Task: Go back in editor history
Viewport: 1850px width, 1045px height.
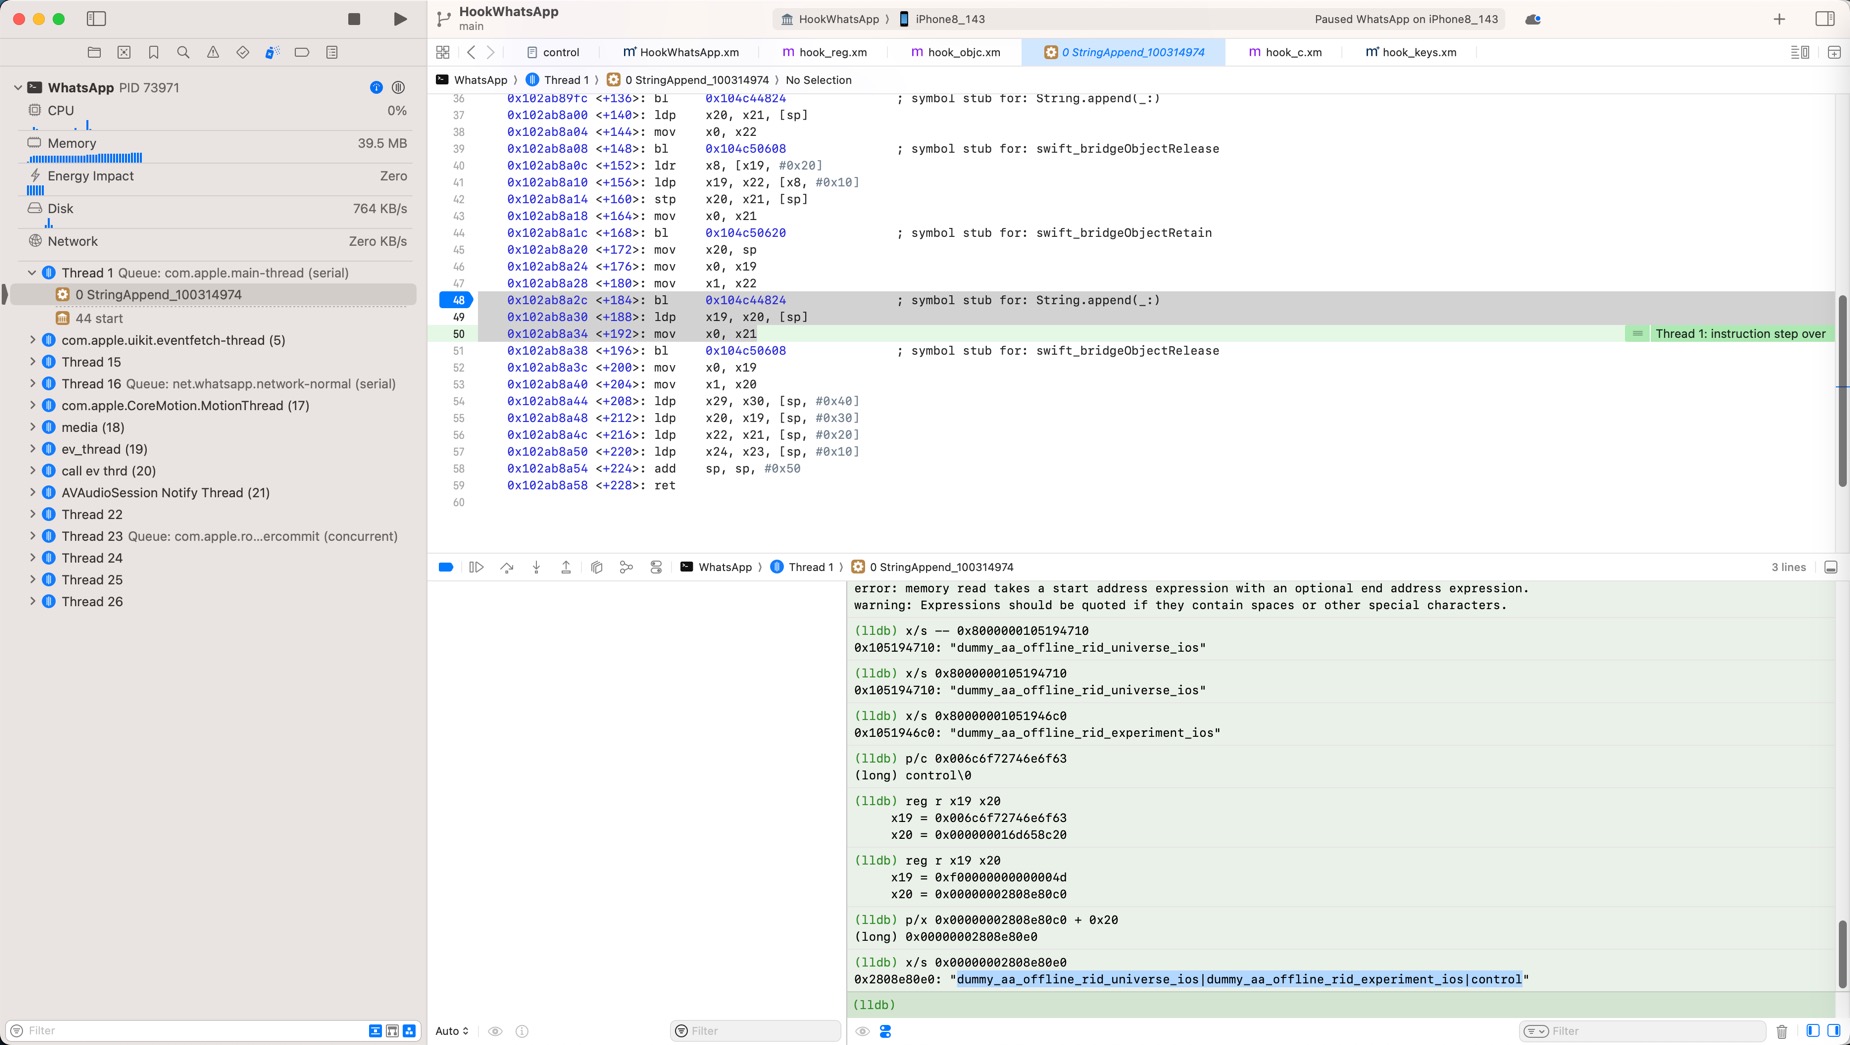Action: (471, 52)
